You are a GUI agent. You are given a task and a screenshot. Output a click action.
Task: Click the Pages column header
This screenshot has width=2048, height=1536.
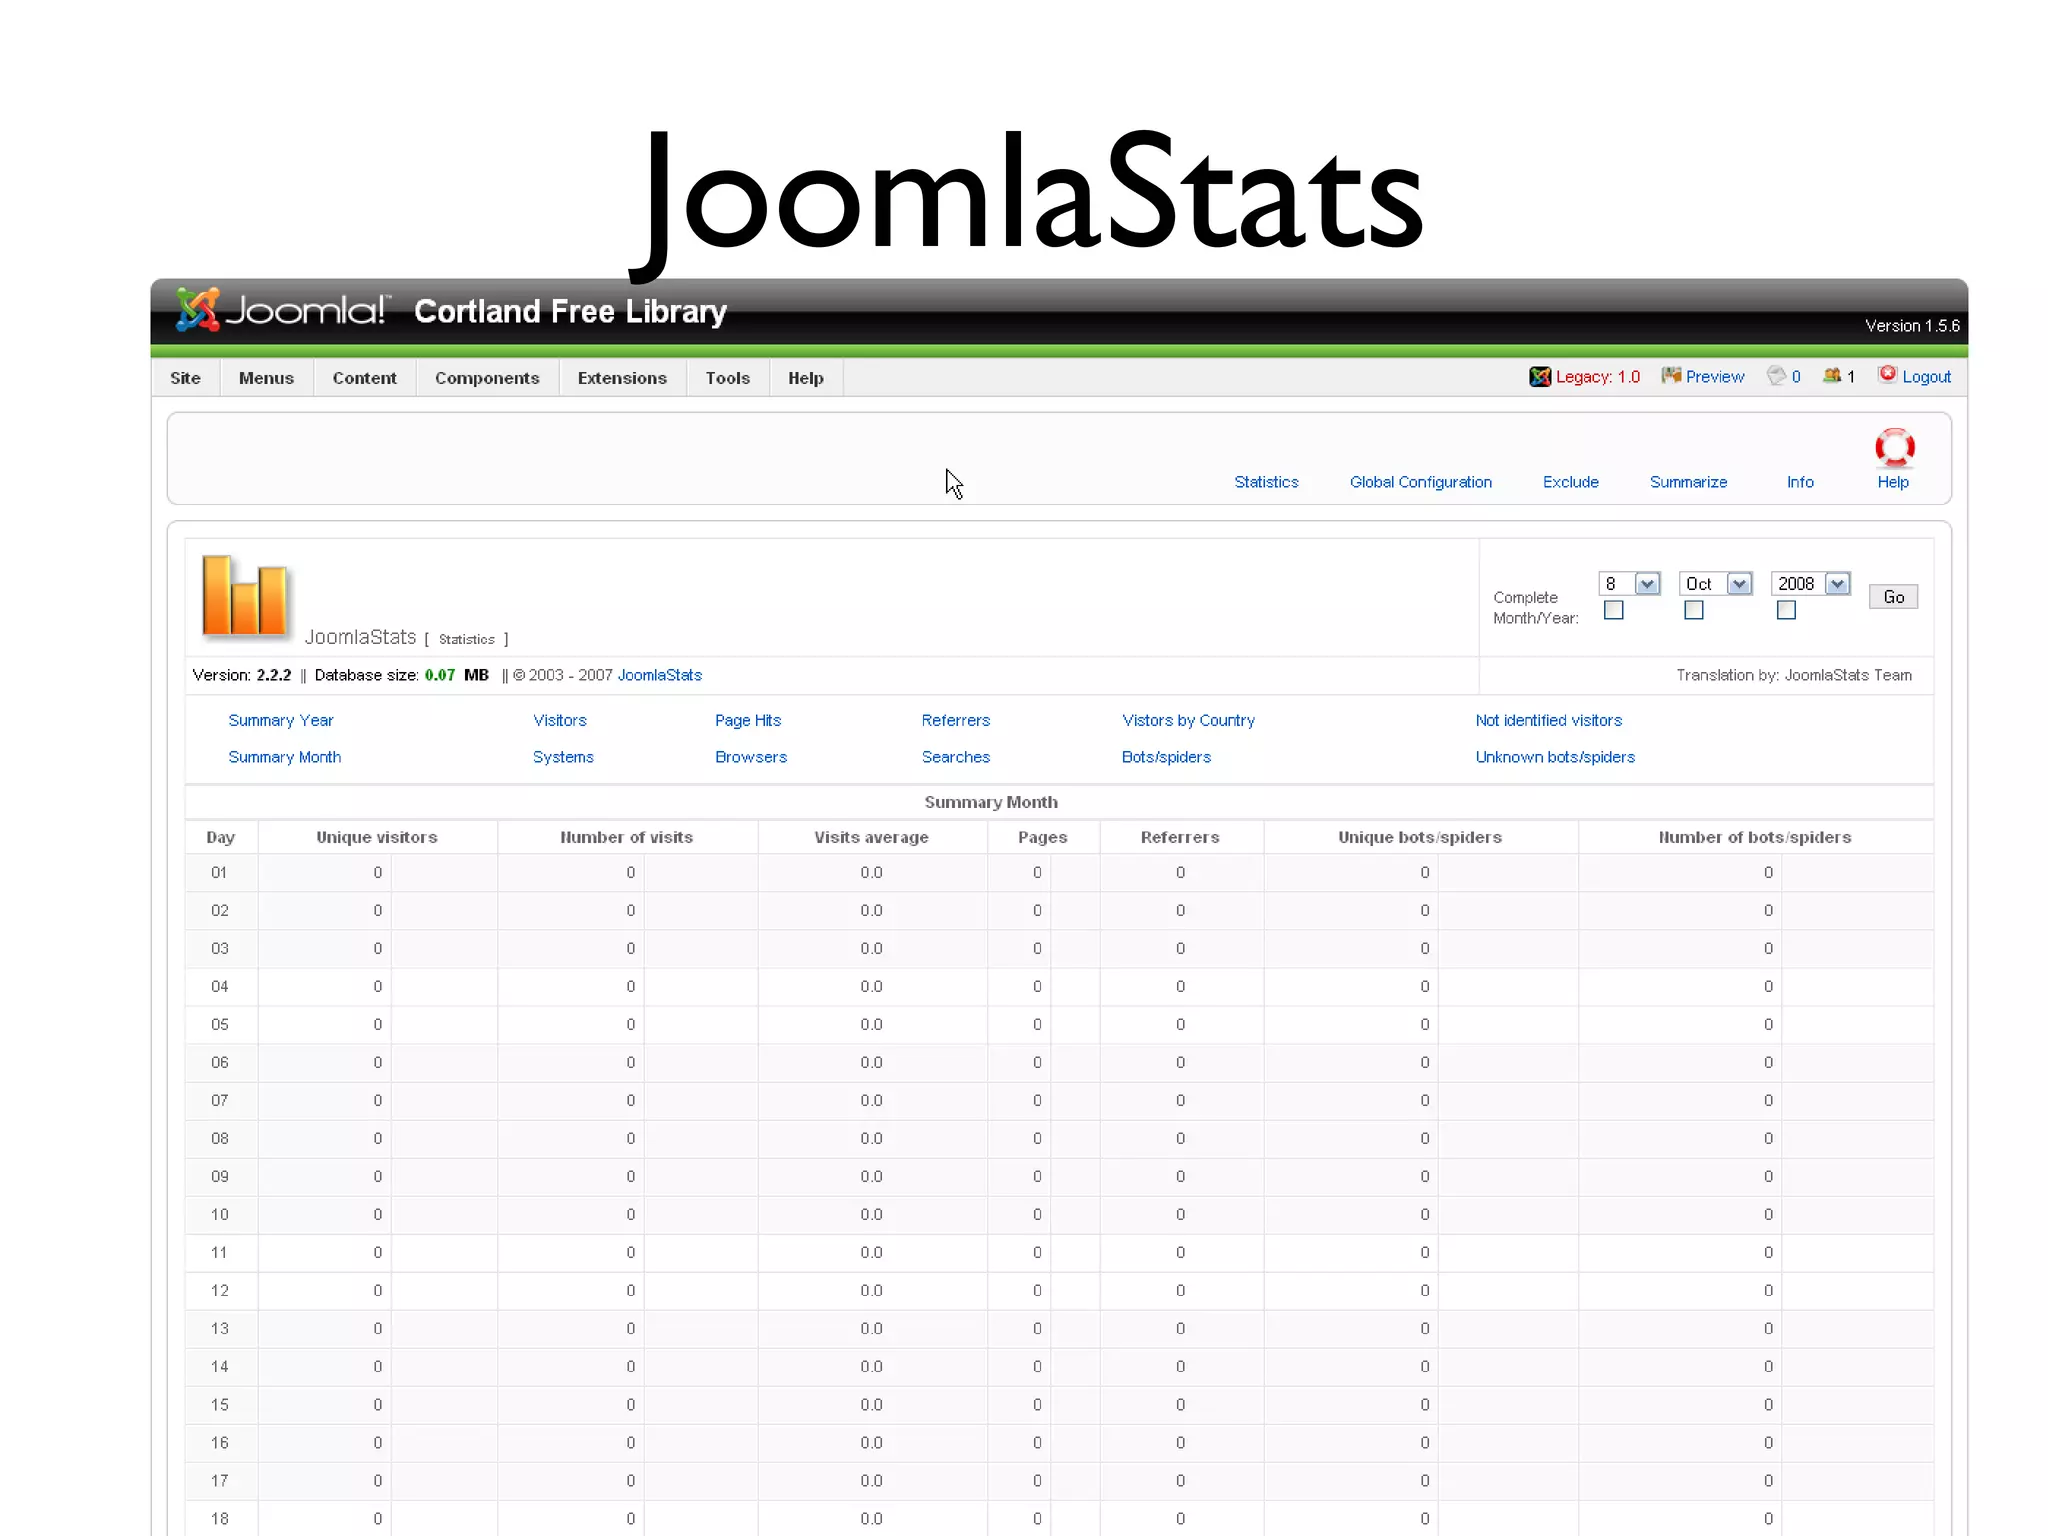point(1042,837)
